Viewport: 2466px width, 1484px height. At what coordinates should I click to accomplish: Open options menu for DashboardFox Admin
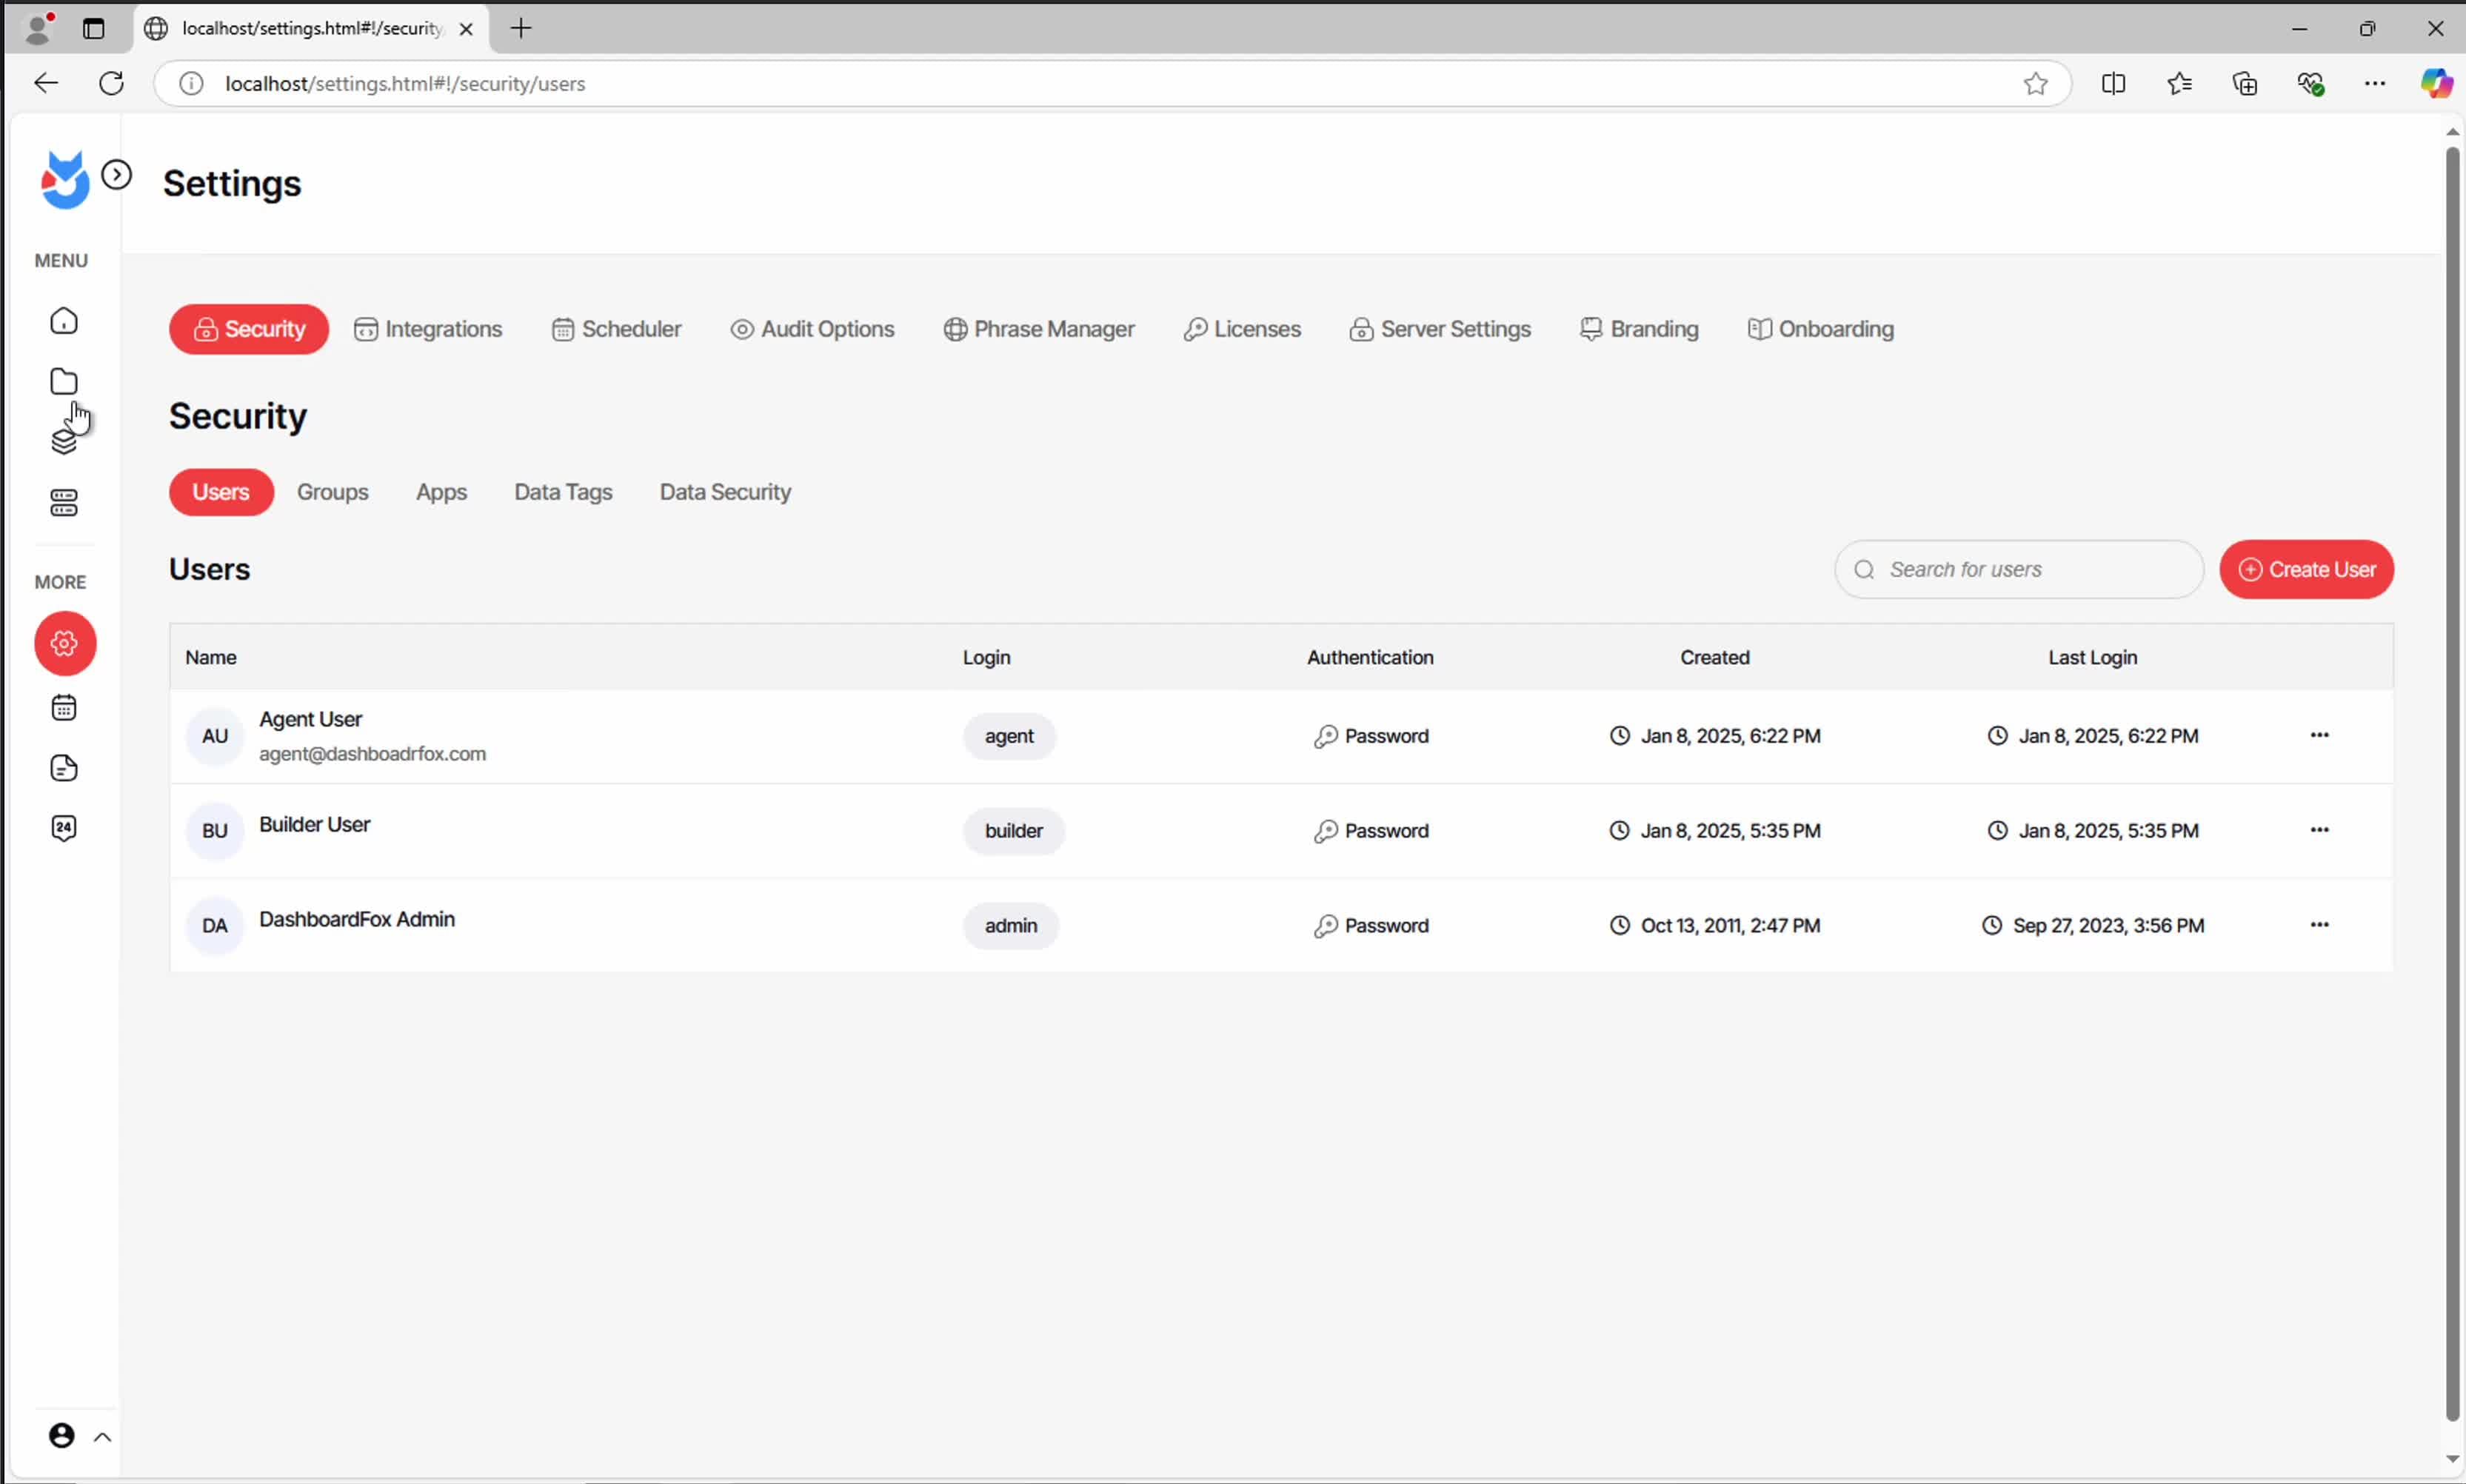pos(2319,925)
